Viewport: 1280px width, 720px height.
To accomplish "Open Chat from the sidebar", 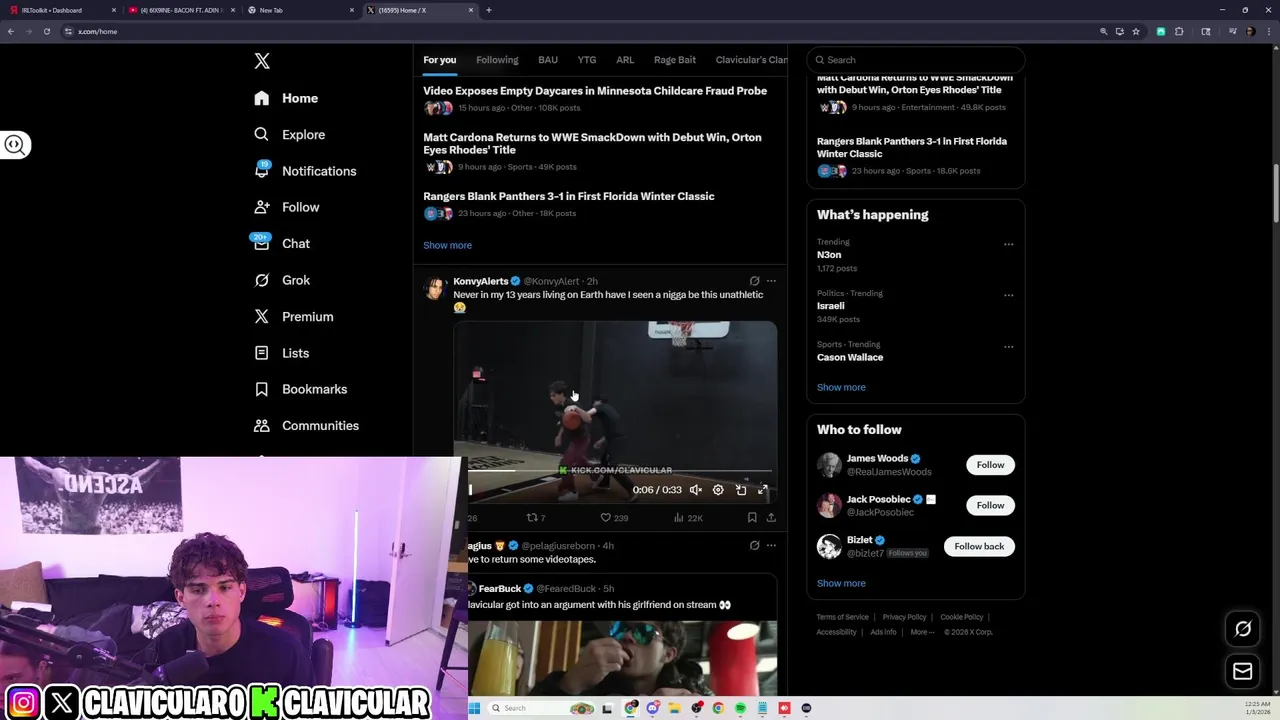I will (x=281, y=244).
